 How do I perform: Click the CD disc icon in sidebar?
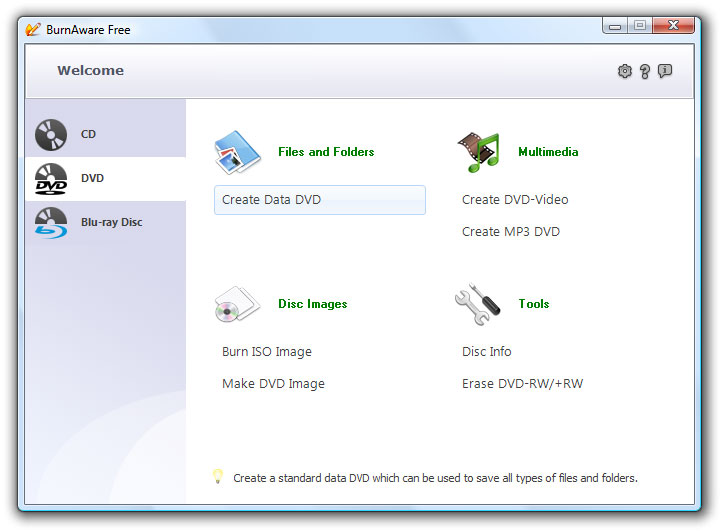click(x=51, y=135)
